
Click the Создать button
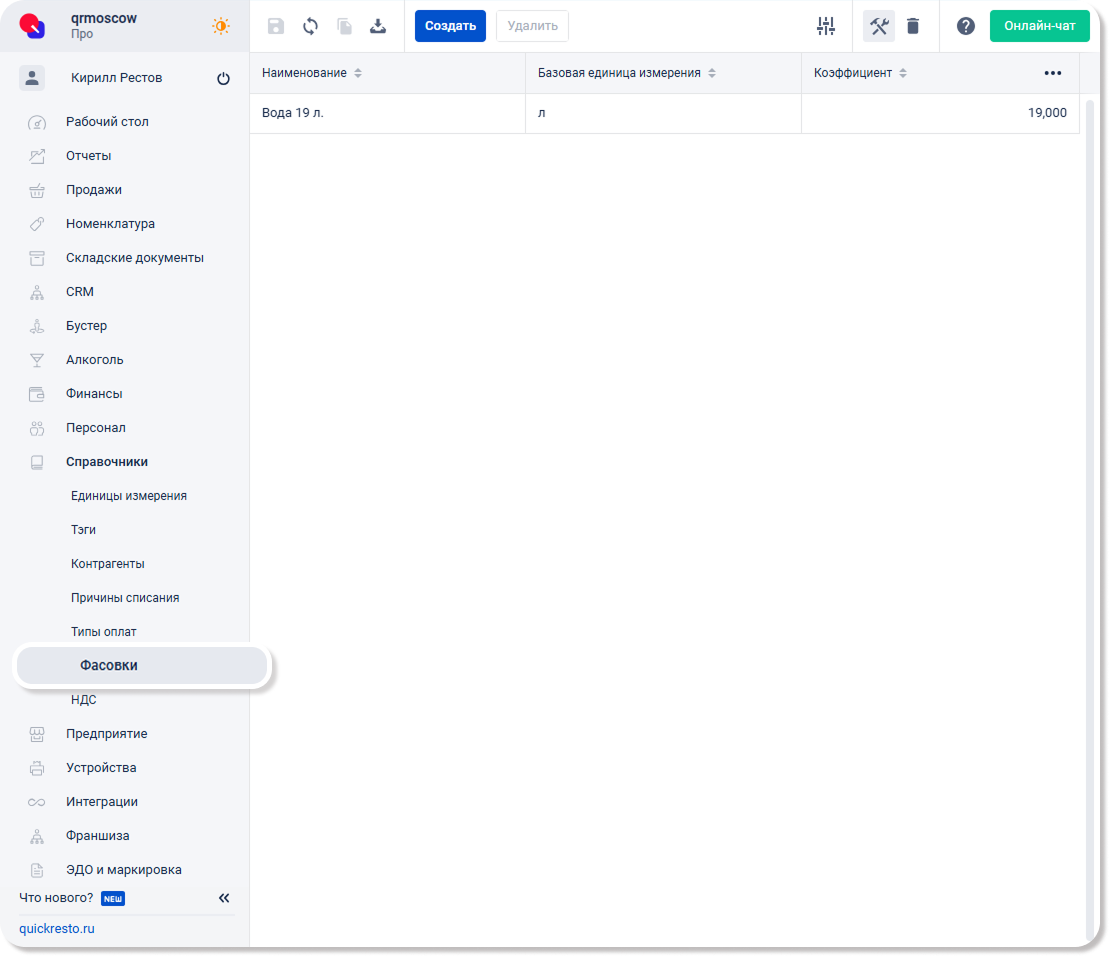click(450, 26)
